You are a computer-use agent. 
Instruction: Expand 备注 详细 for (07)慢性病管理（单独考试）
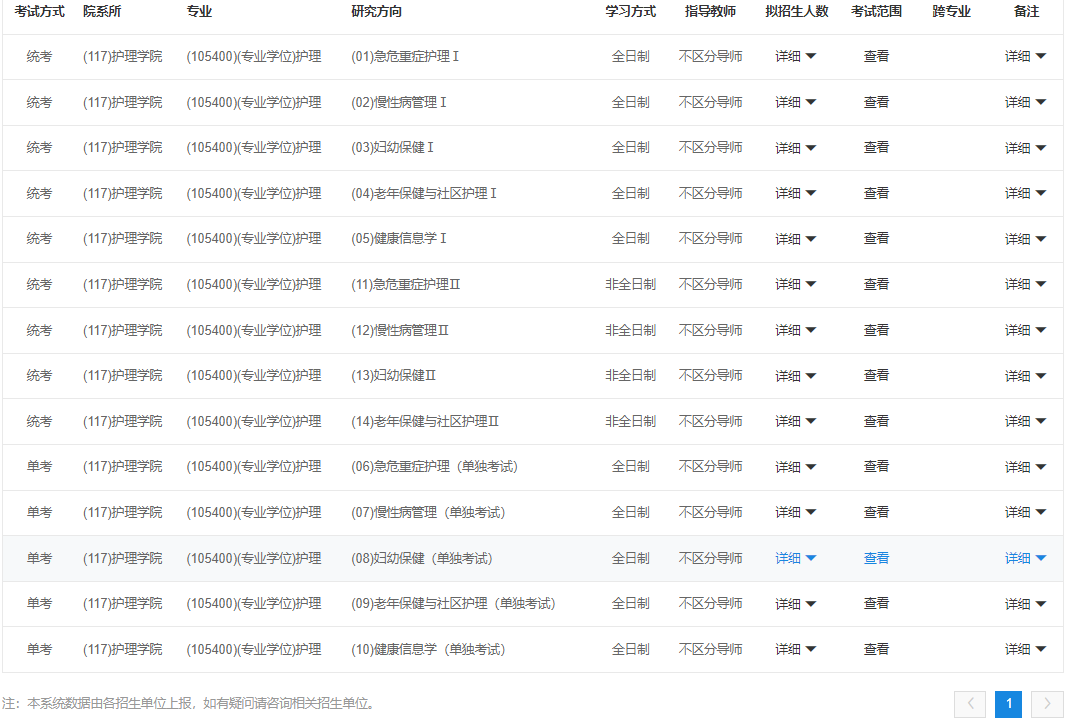coord(1025,513)
